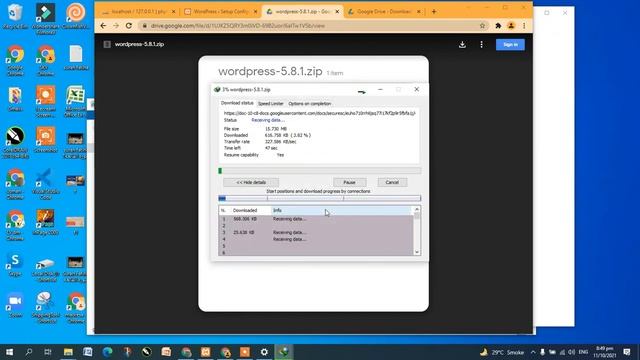The image size is (640, 360).
Task: Select connection row 1 with 568.306 KB
Action: (316, 219)
